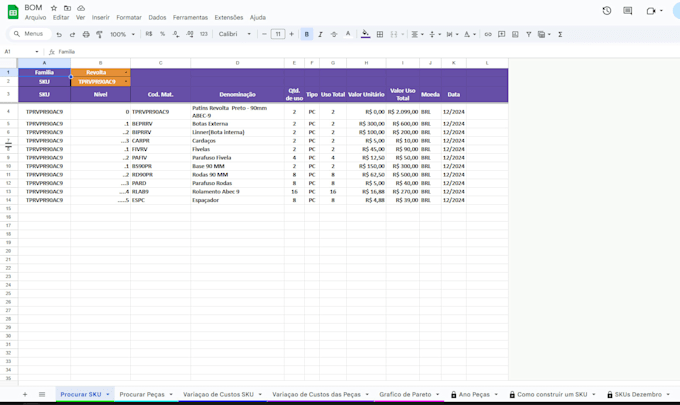Switch to the Grafico de Pareto tab
Viewport: 680px width, 405px height.
[409, 394]
